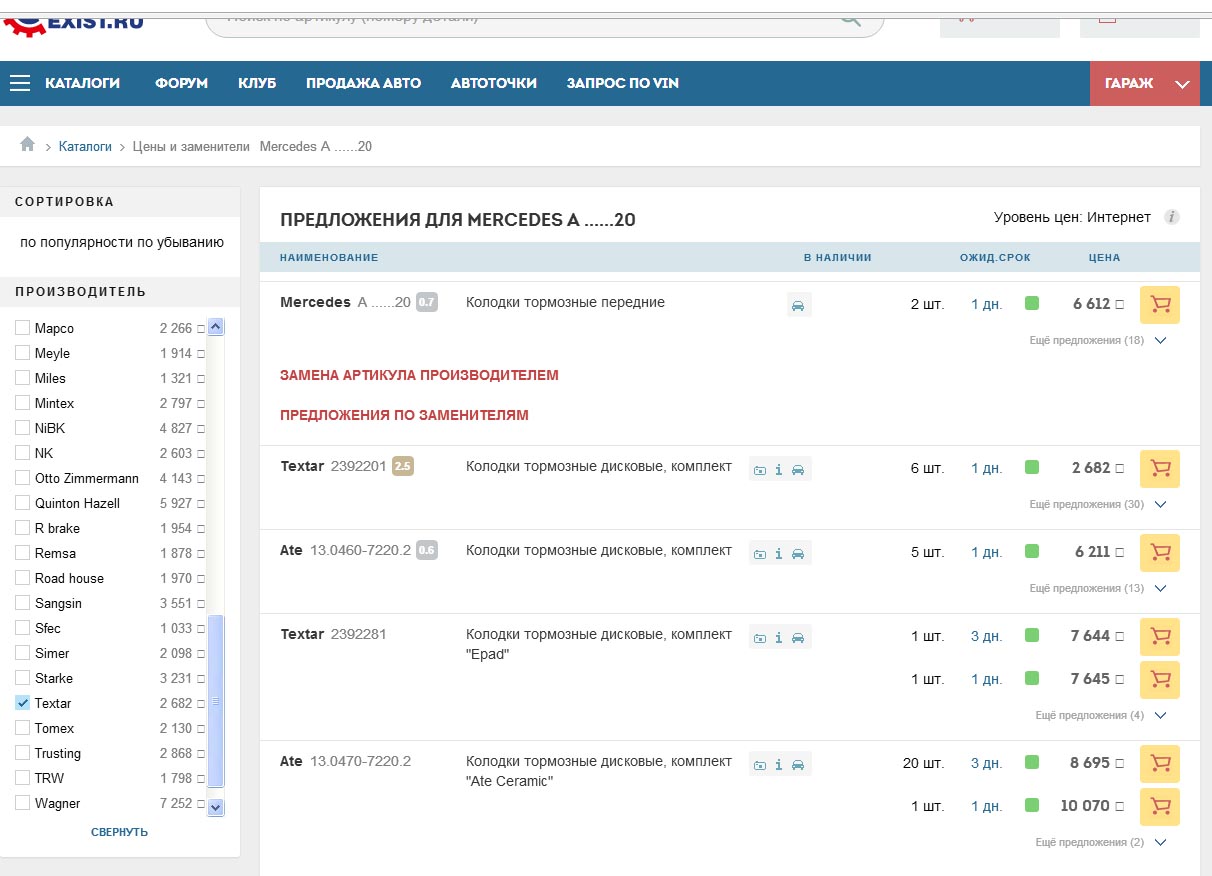Viewport: 1212px width, 876px height.
Task: Add Mercedes 6 612 offer to cart
Action: 1160,305
